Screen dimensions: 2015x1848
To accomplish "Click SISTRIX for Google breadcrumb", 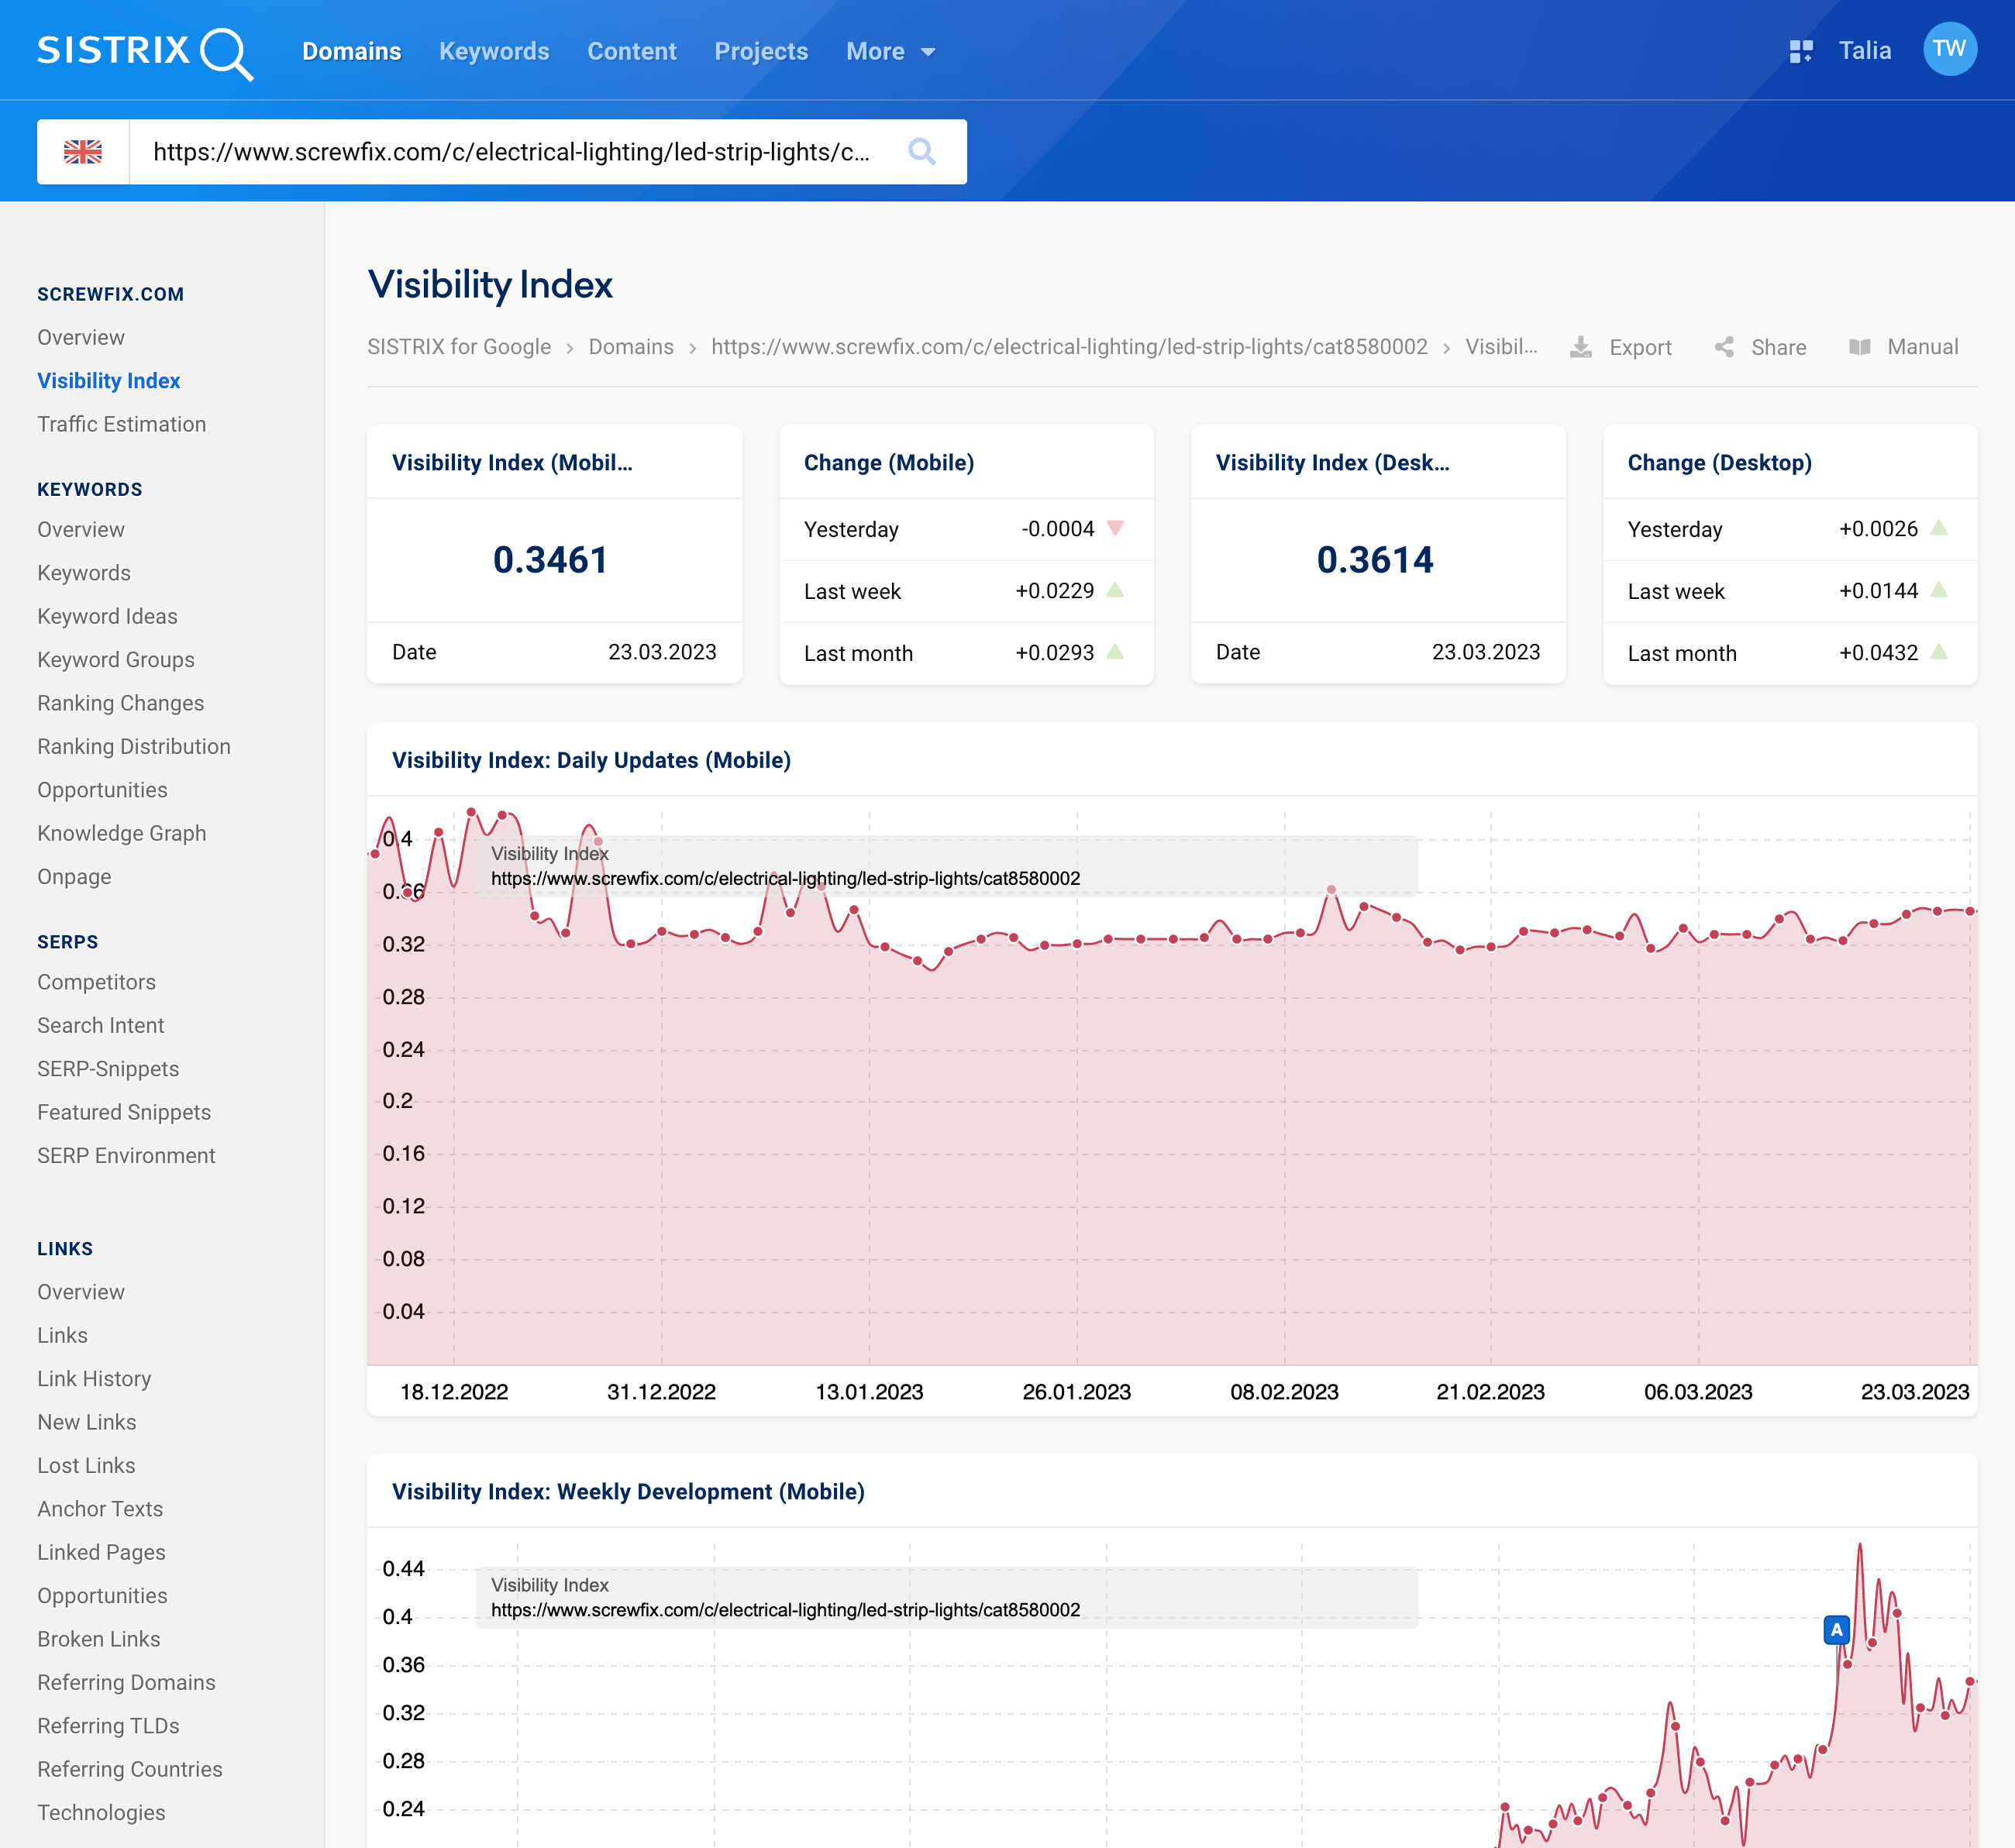I will 459,347.
